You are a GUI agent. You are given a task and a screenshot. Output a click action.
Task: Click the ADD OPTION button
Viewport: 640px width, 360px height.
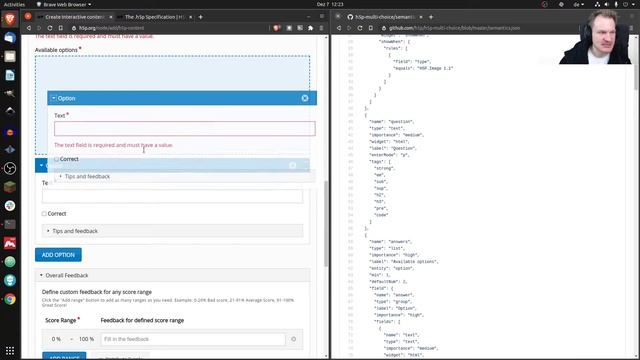point(58,255)
